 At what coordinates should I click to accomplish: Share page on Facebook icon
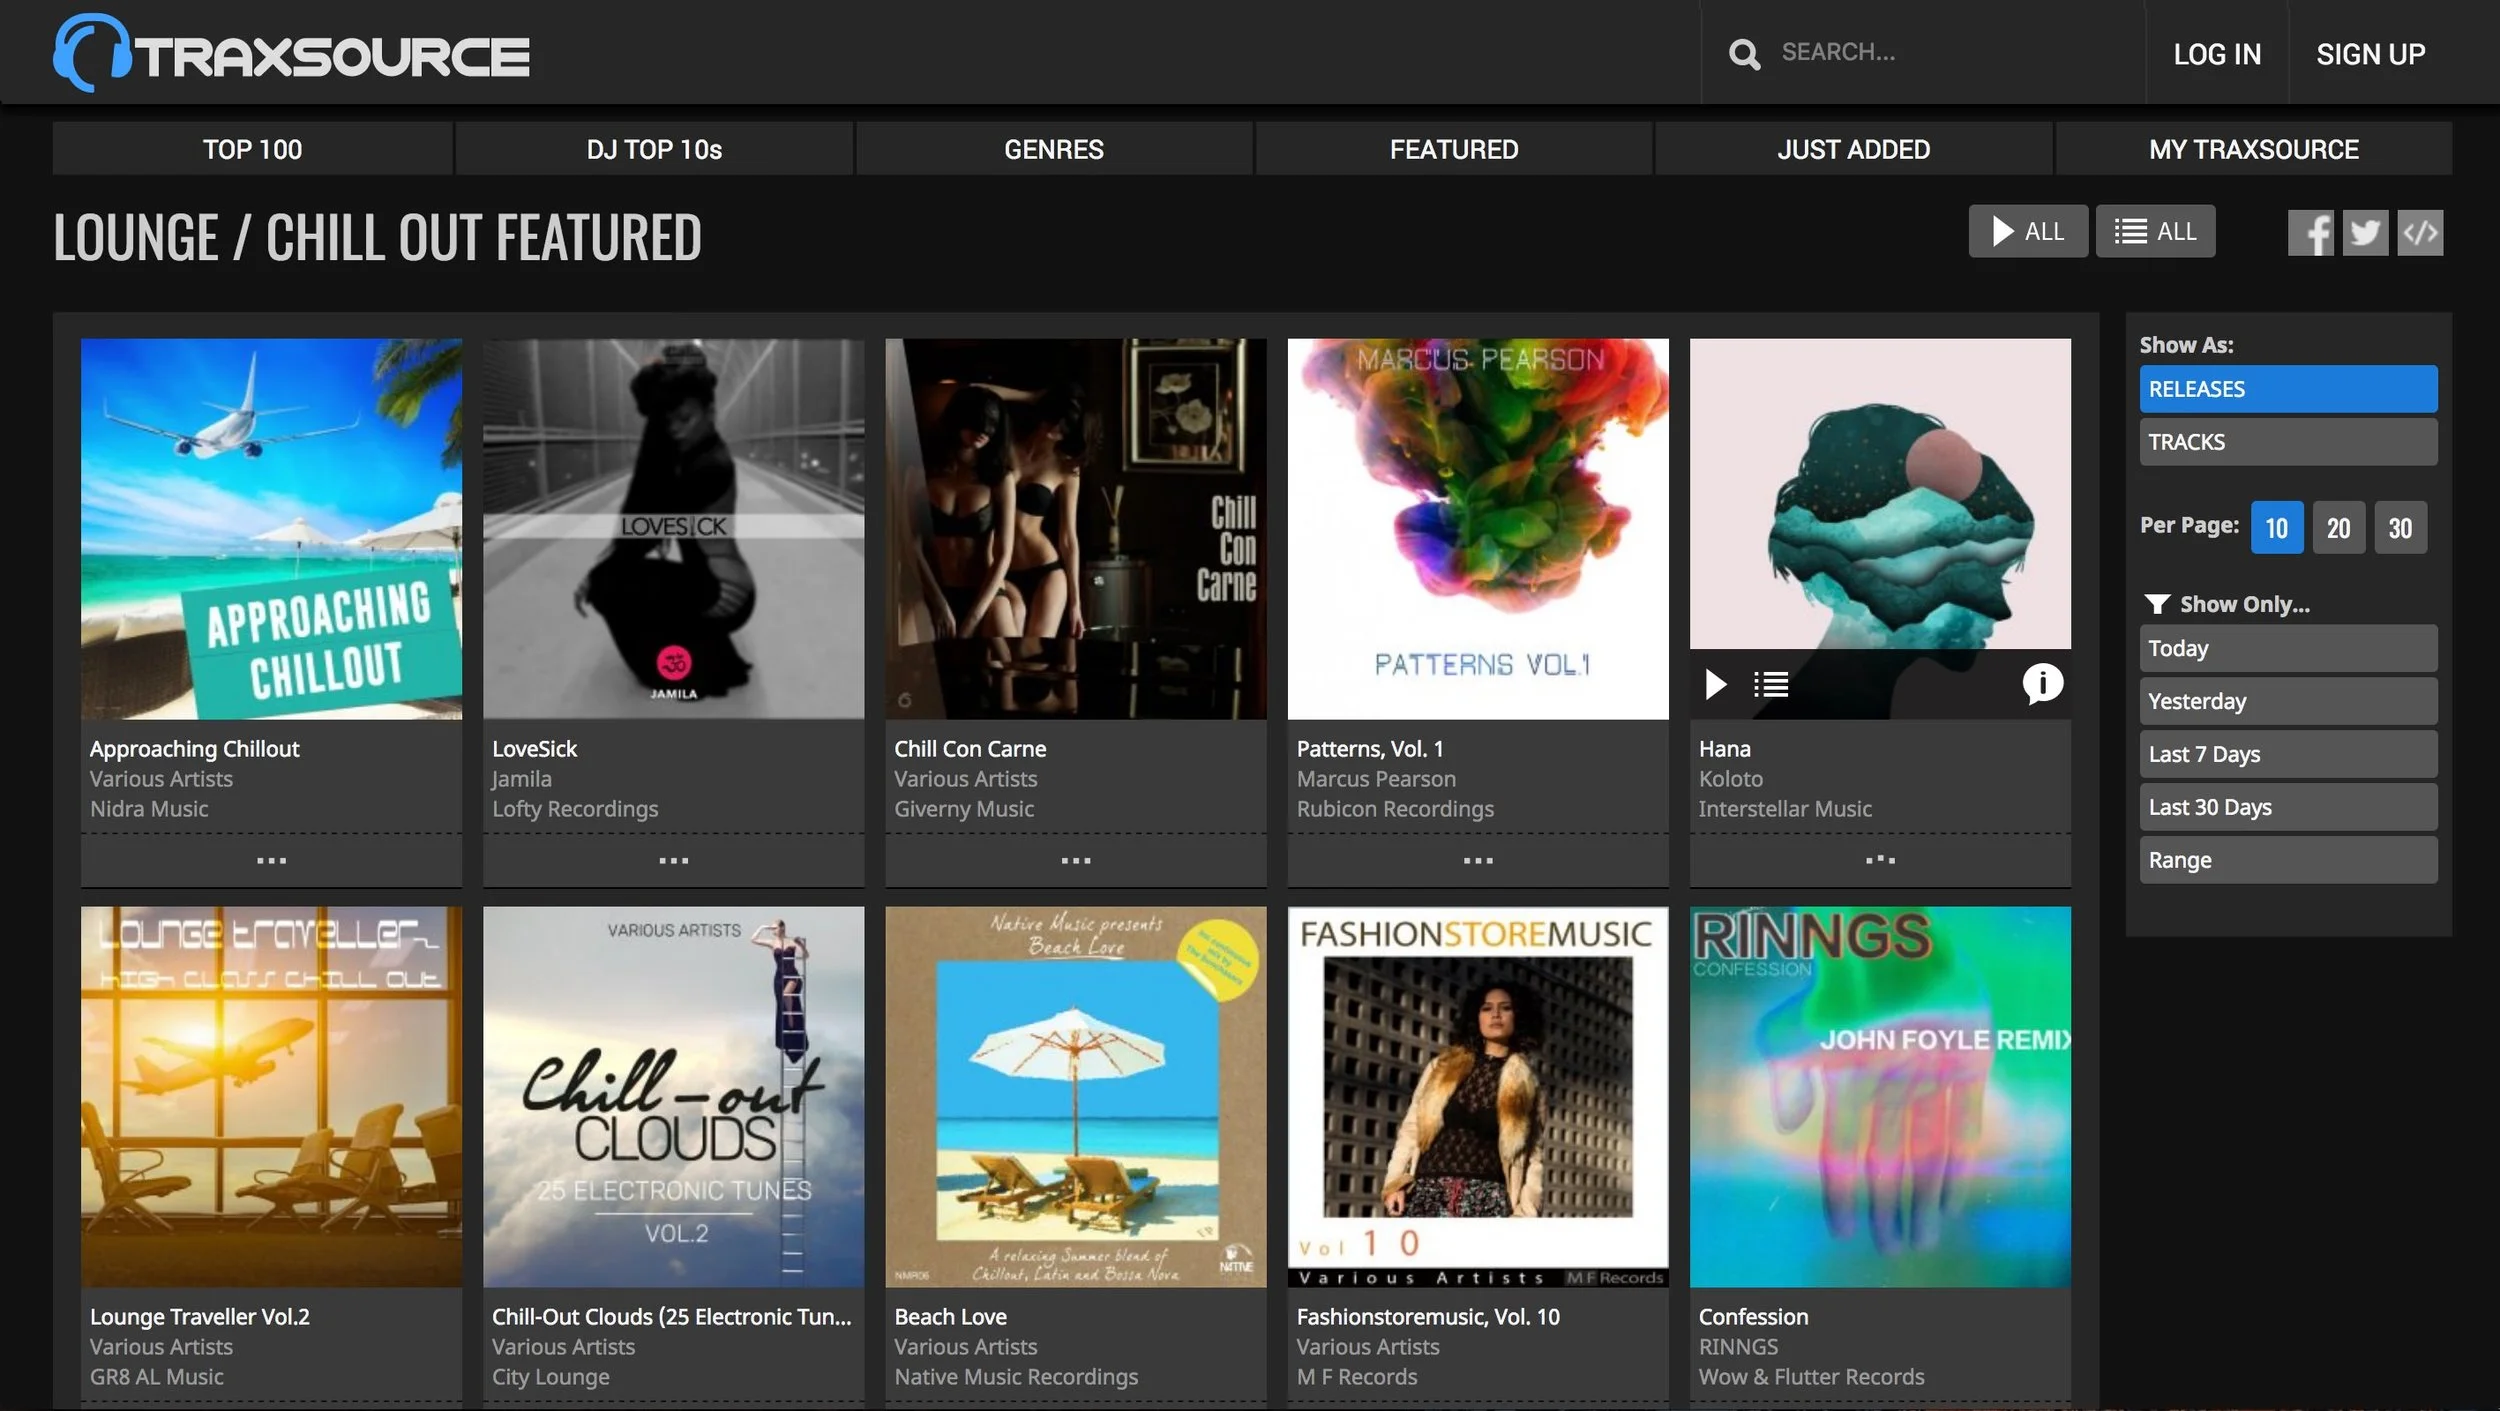tap(2310, 233)
